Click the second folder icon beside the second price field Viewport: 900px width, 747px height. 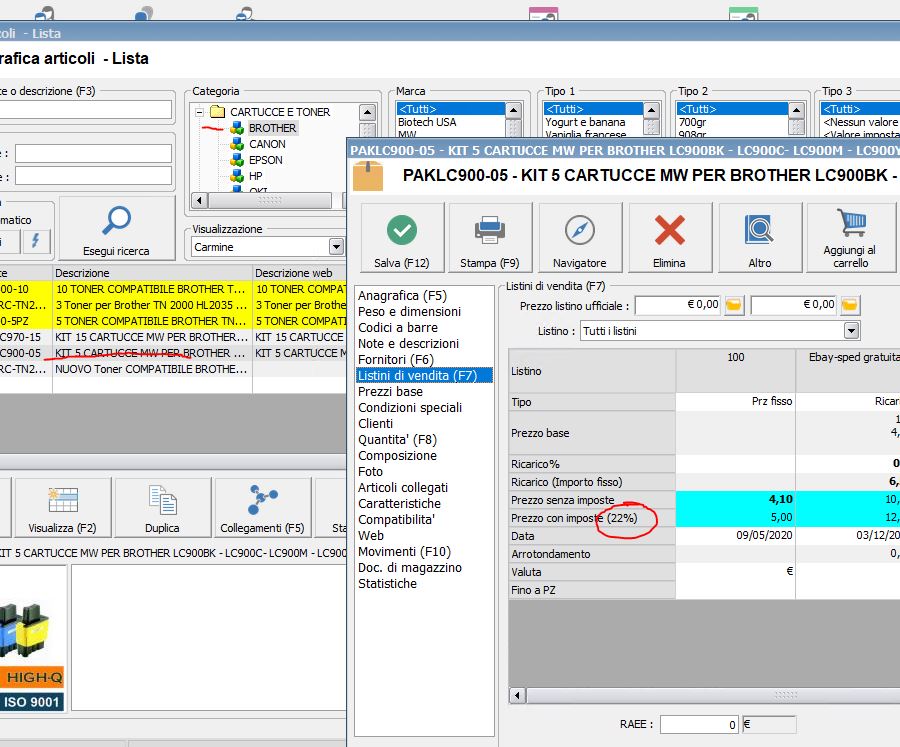click(x=849, y=305)
